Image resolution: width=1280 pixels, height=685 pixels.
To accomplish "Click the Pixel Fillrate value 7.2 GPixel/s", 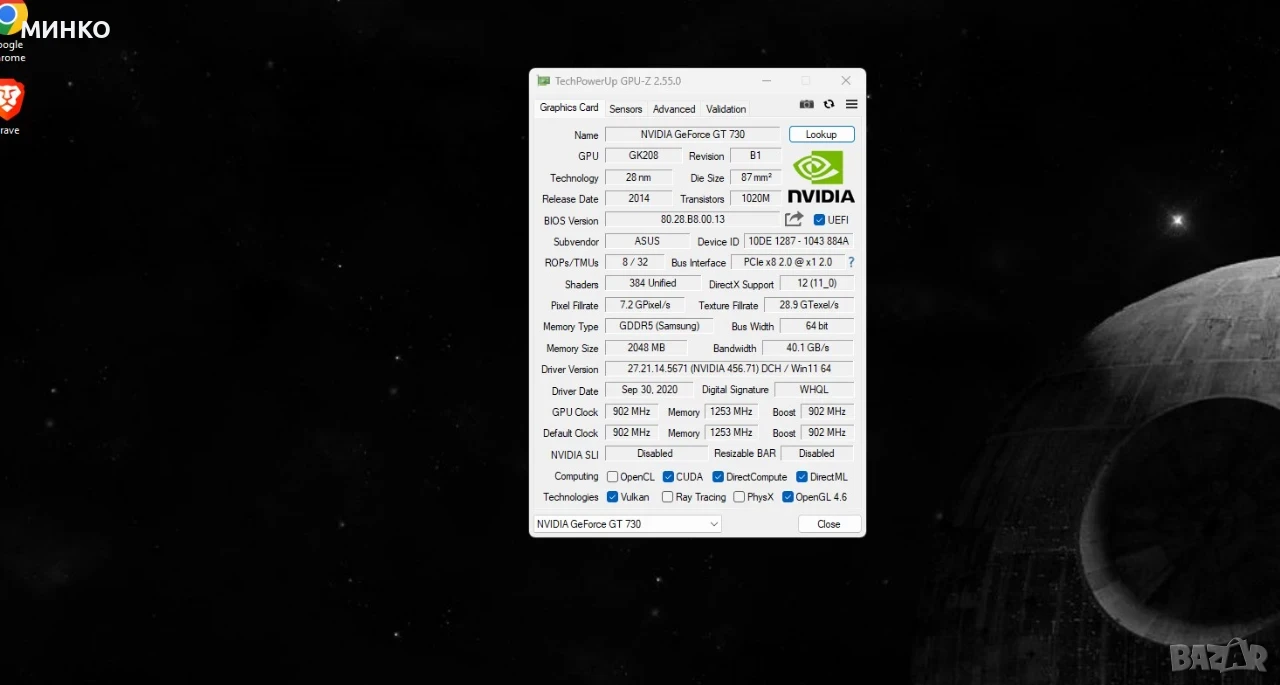I will pyautogui.click(x=645, y=305).
